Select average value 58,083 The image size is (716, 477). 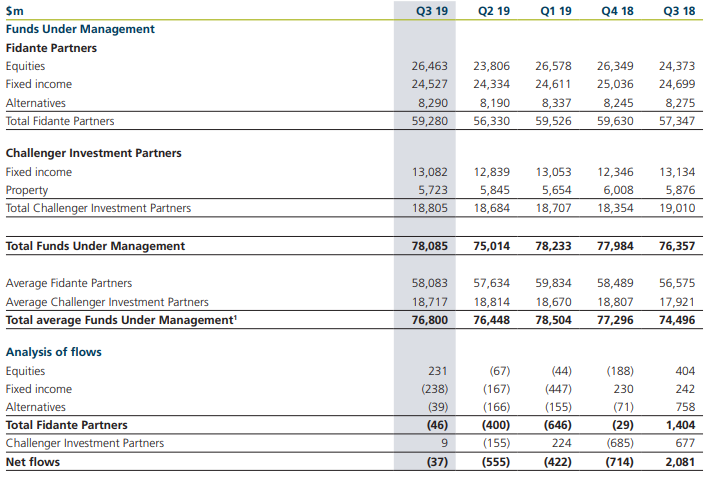(x=429, y=283)
